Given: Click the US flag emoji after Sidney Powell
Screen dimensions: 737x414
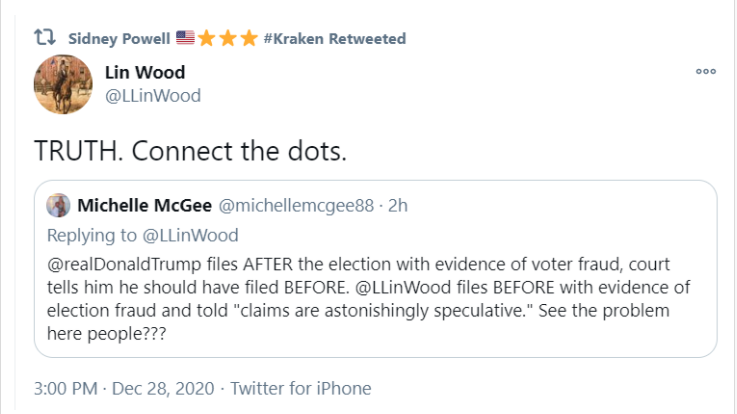Looking at the screenshot, I should tap(185, 38).
